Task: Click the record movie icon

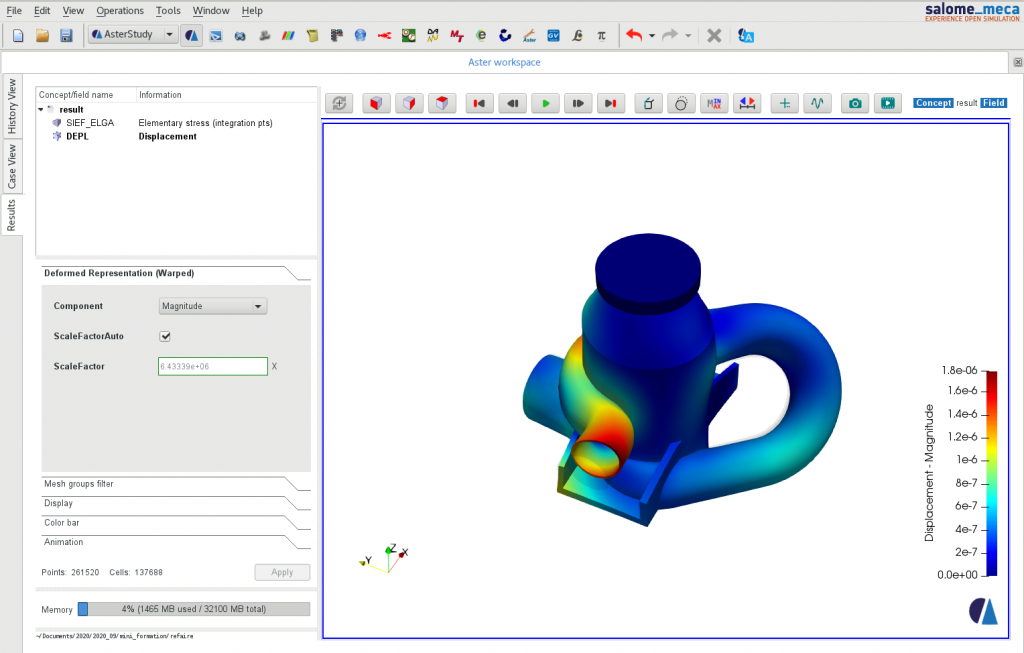Action: (x=887, y=103)
